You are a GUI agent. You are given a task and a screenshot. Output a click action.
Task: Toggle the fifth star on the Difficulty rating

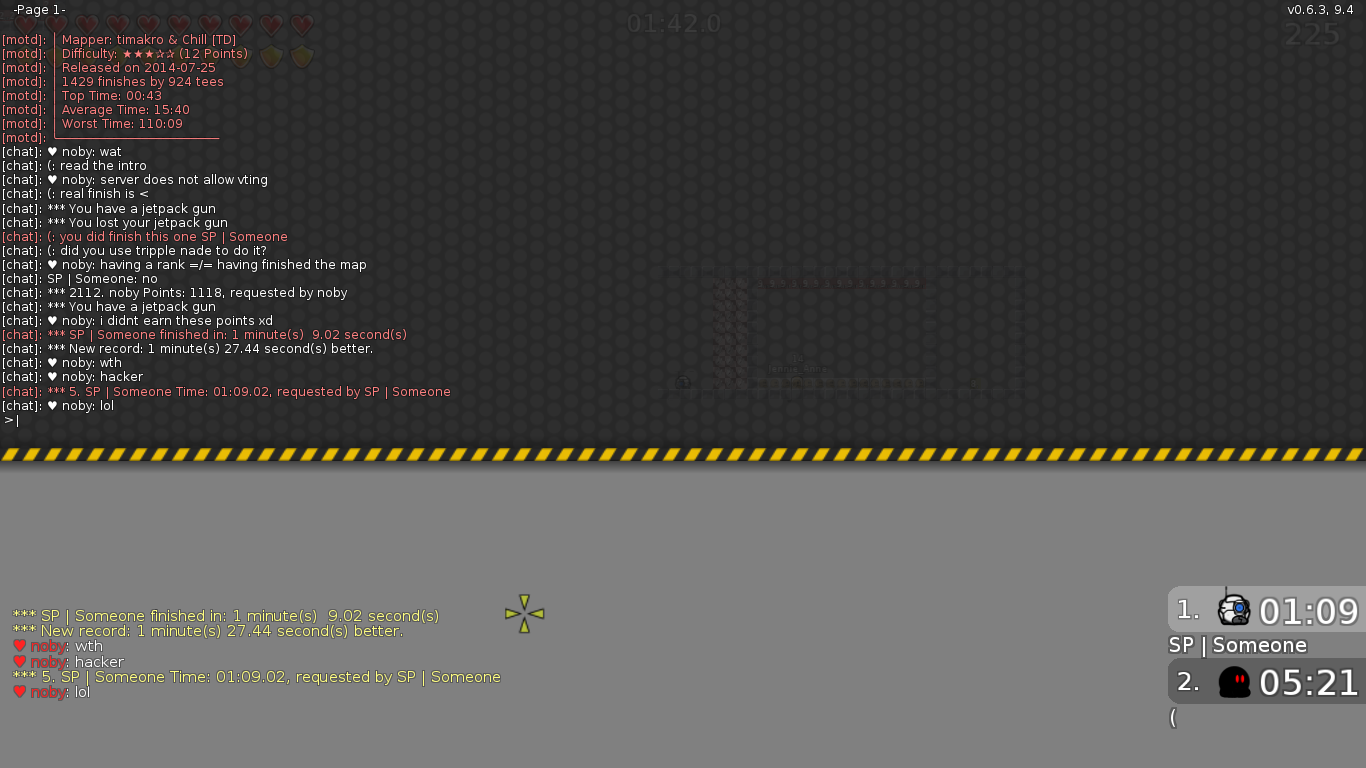(x=170, y=53)
